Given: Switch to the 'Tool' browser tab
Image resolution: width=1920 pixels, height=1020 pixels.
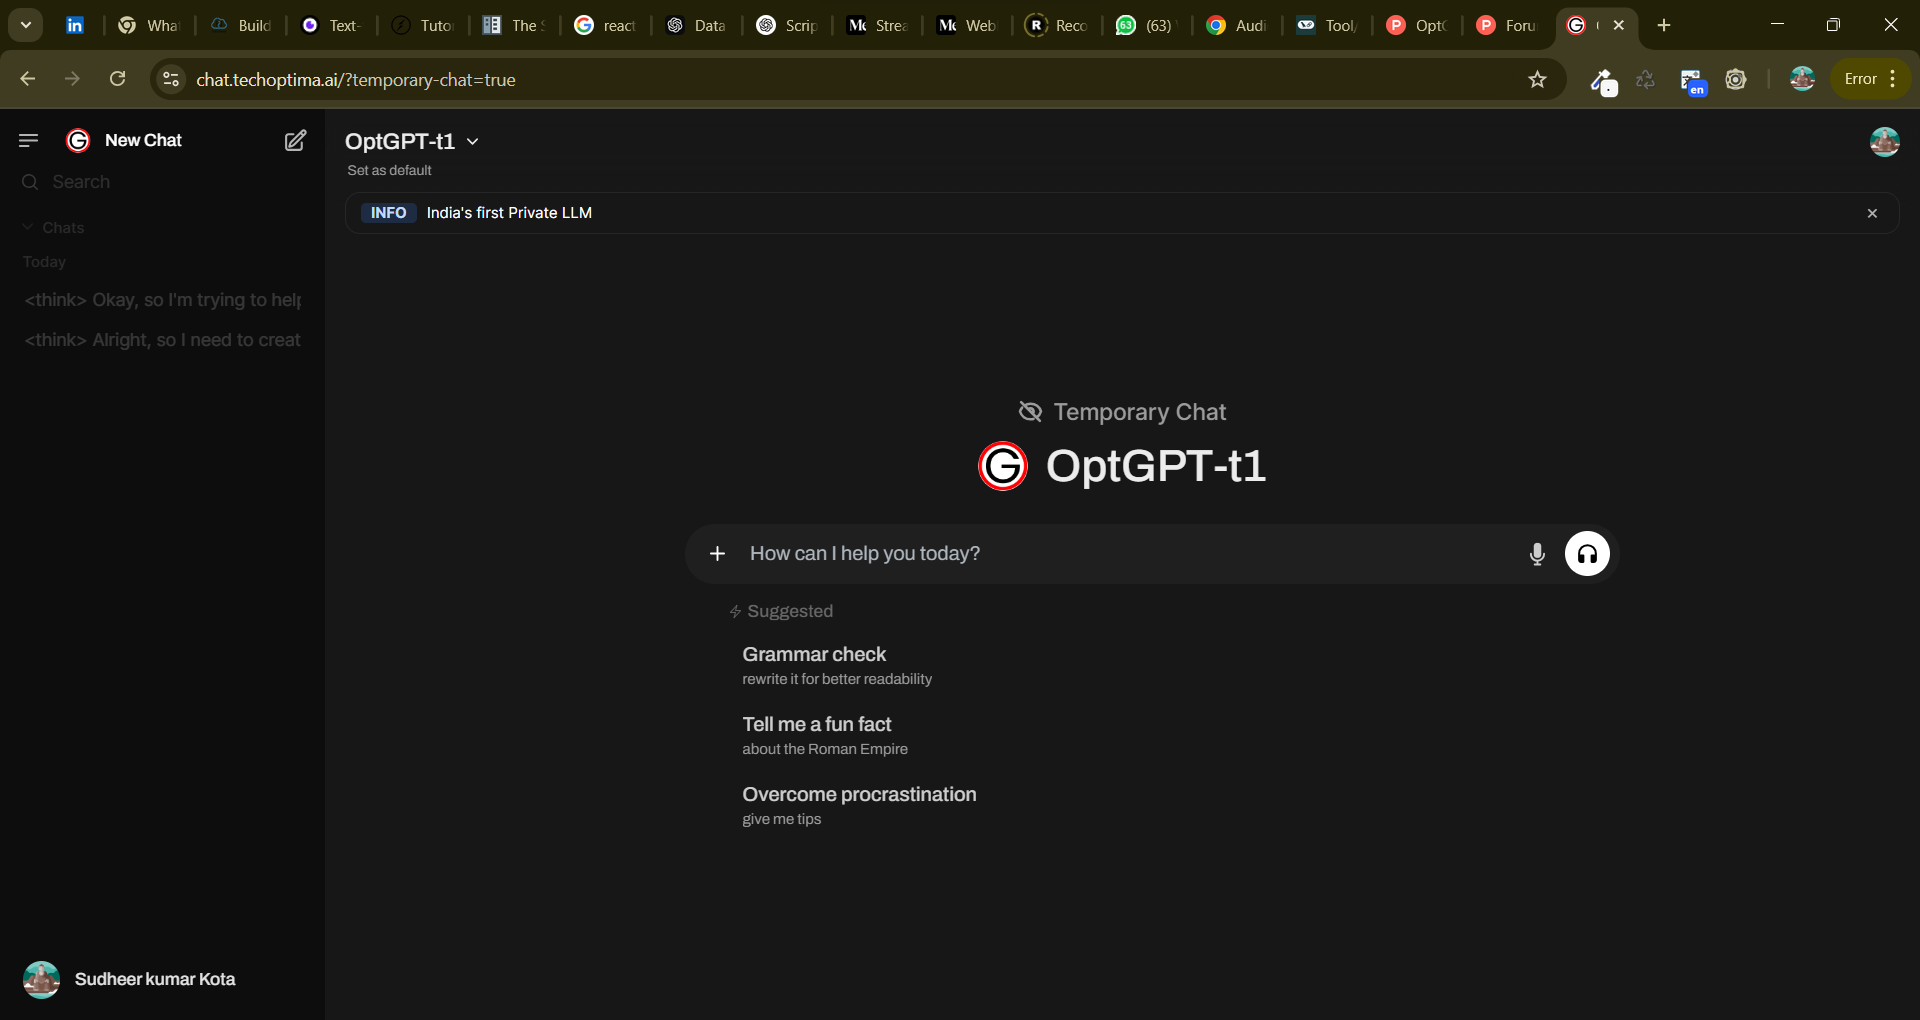Looking at the screenshot, I should [x=1327, y=25].
